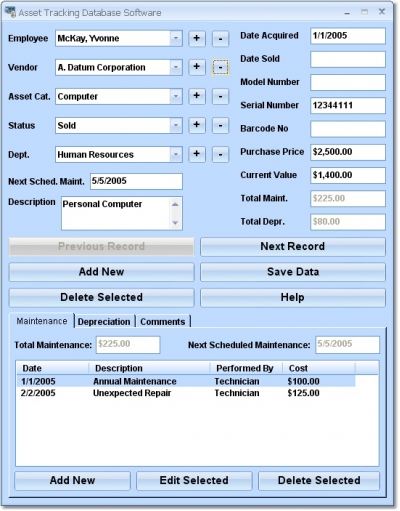Click the Total Maint. $225.00 field
This screenshot has width=400, height=511.
(348, 199)
